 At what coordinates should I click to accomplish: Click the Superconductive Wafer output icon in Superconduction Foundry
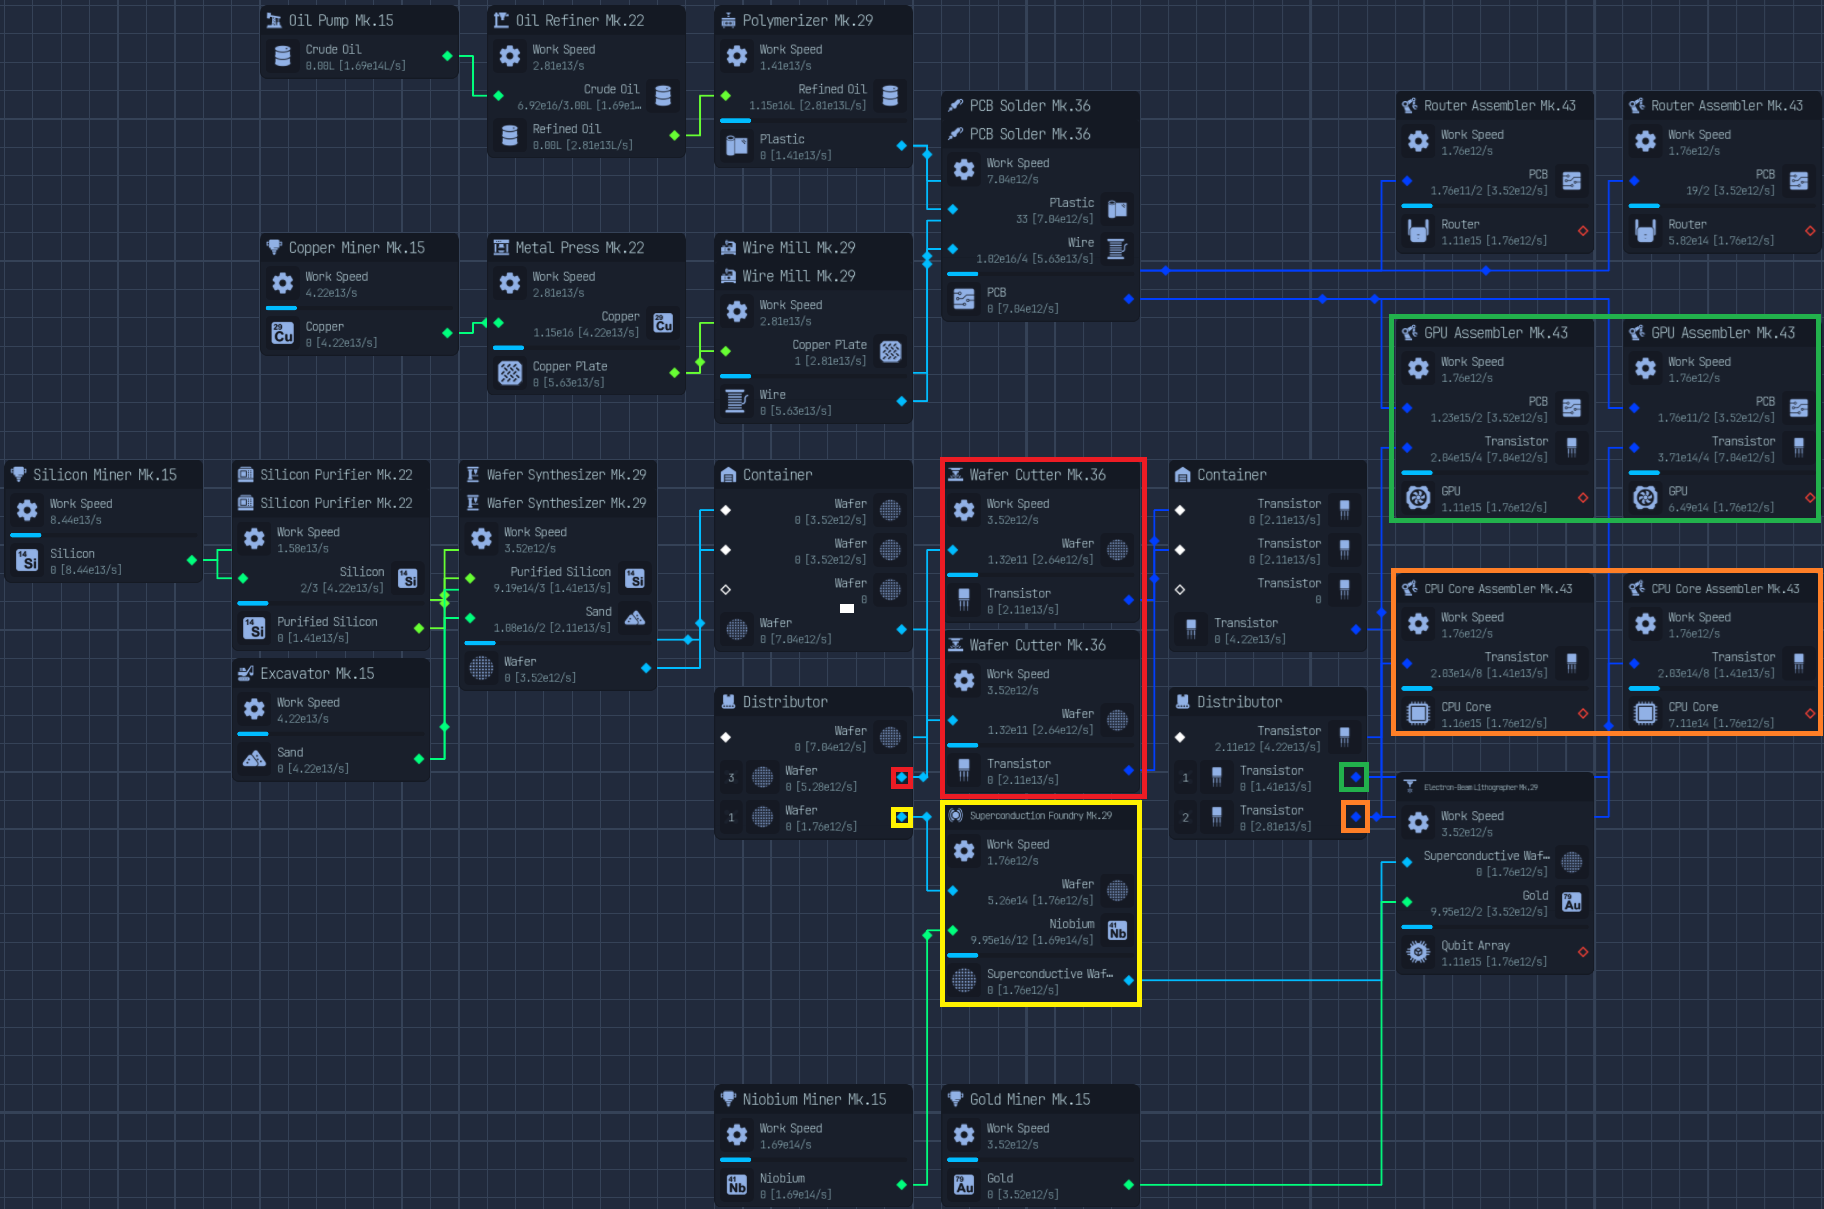coord(964,980)
